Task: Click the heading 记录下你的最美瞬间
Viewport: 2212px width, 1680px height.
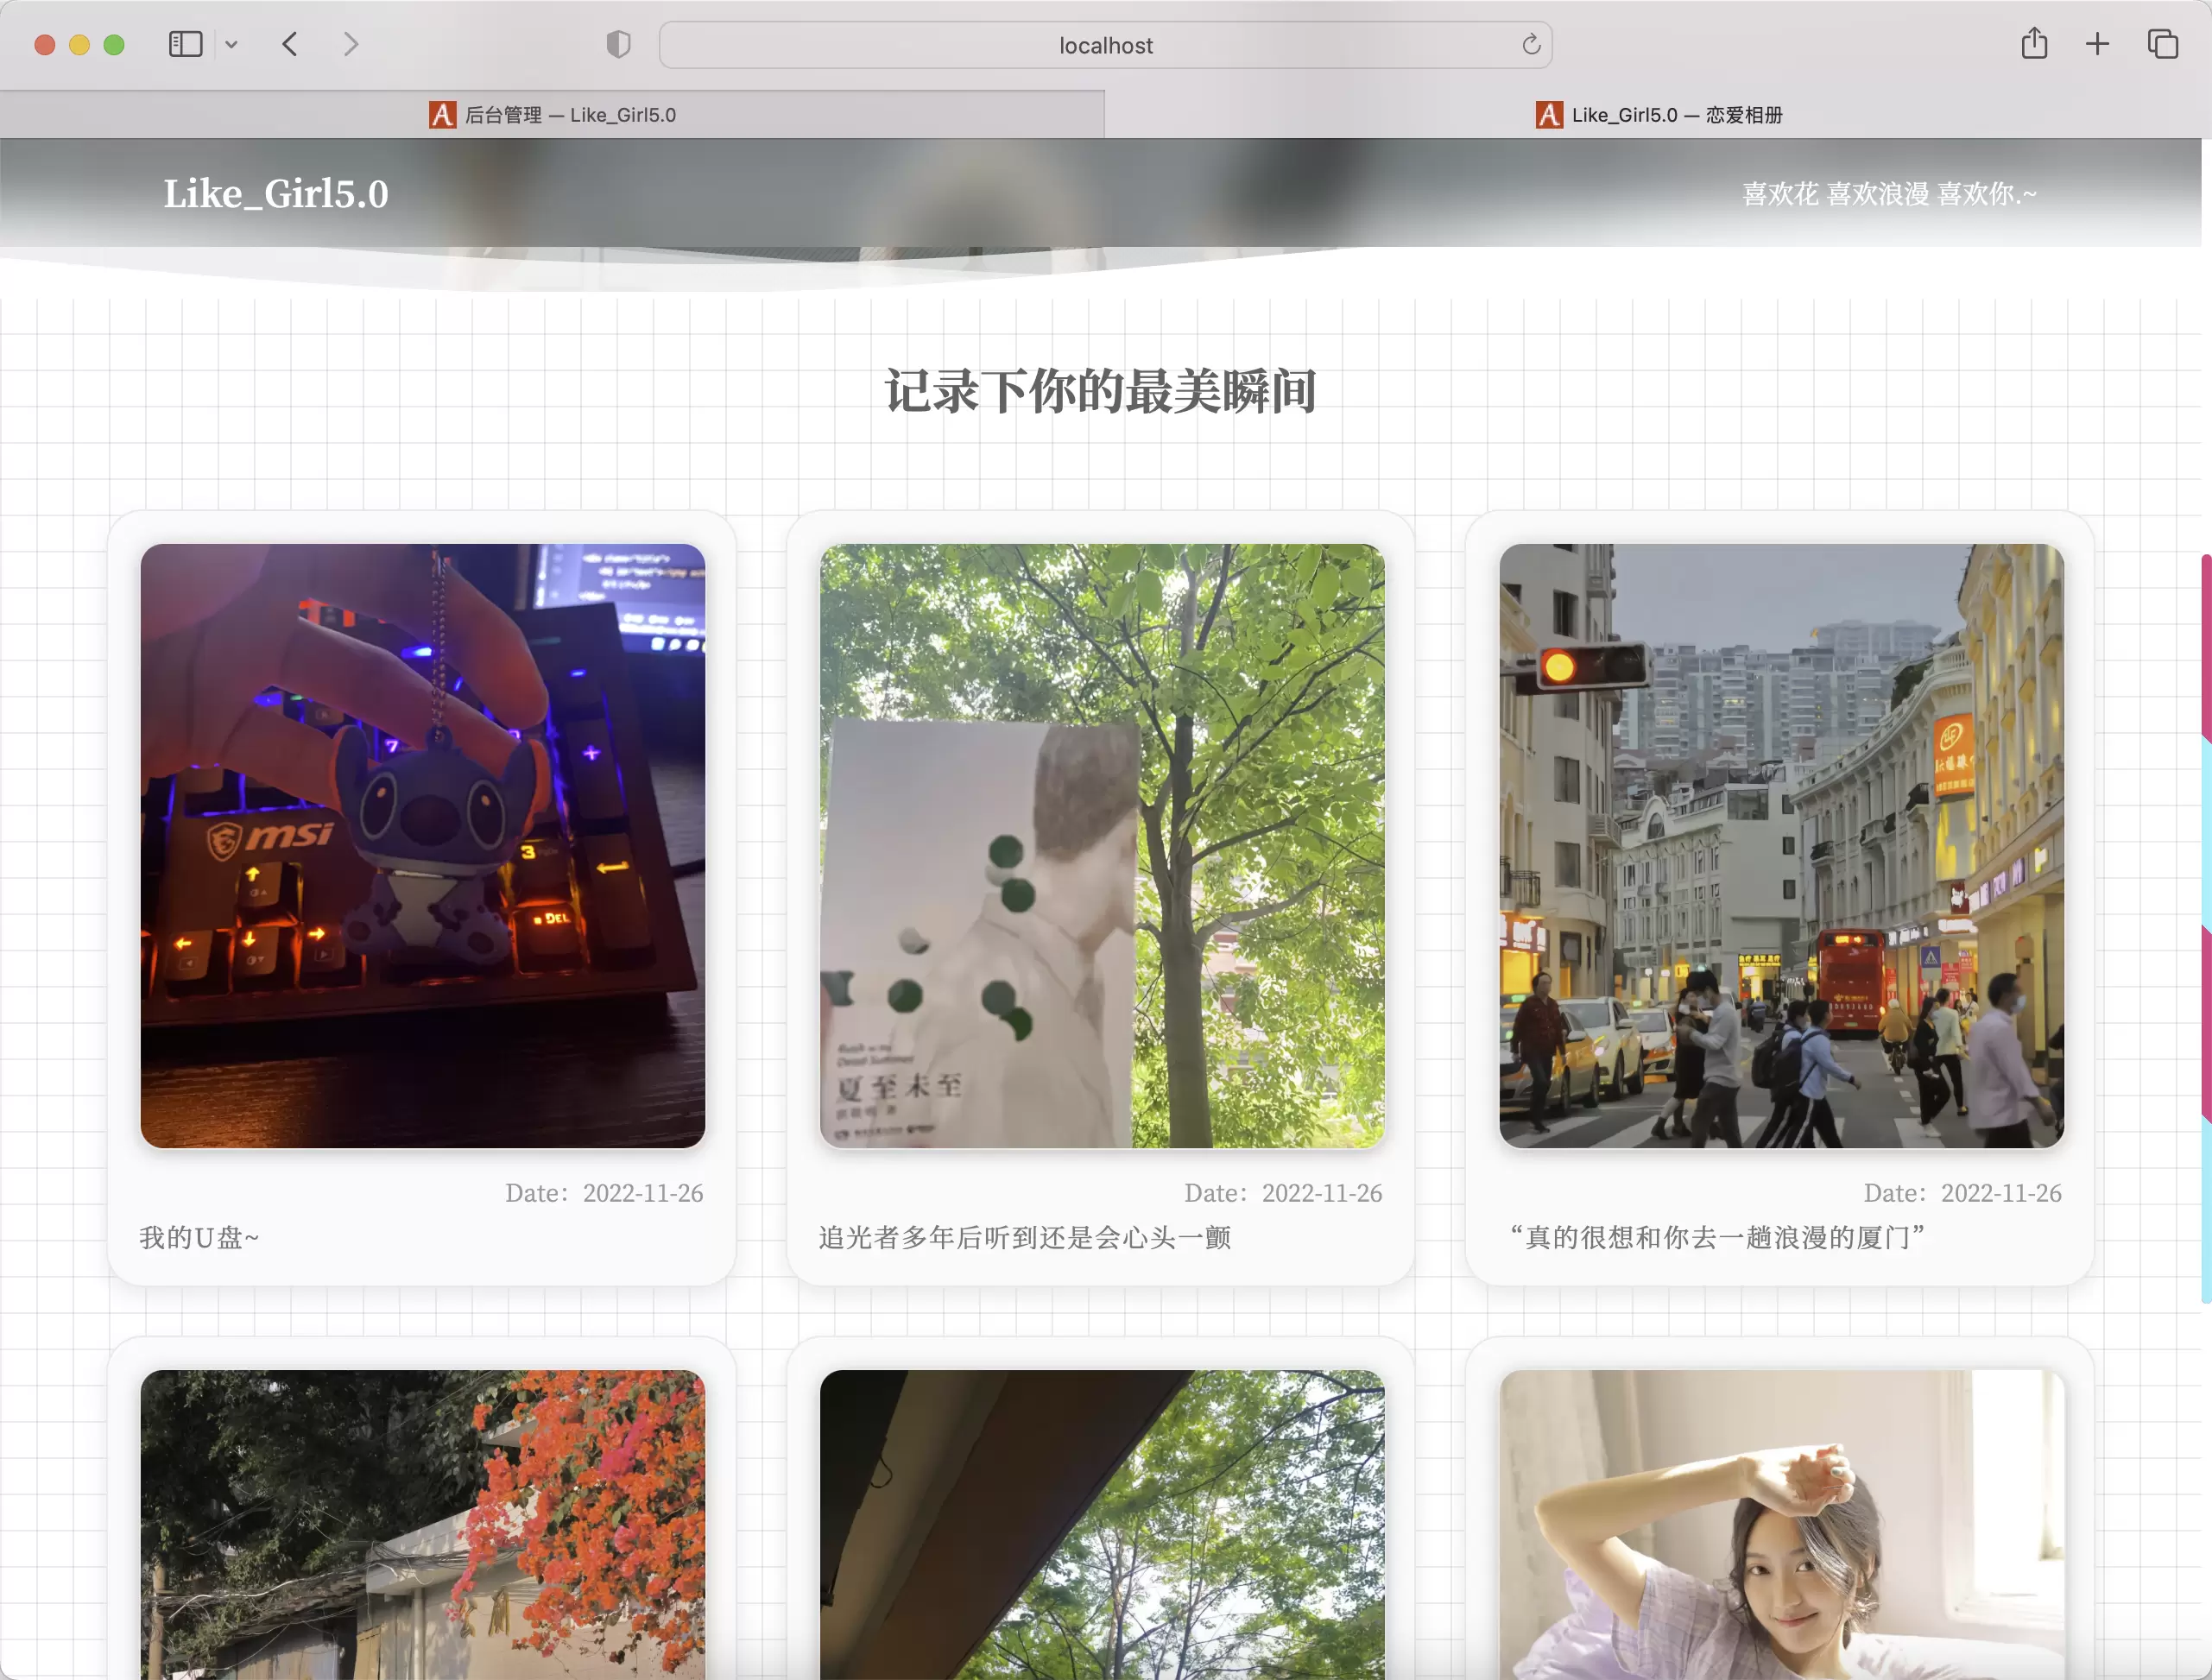Action: [1101, 391]
